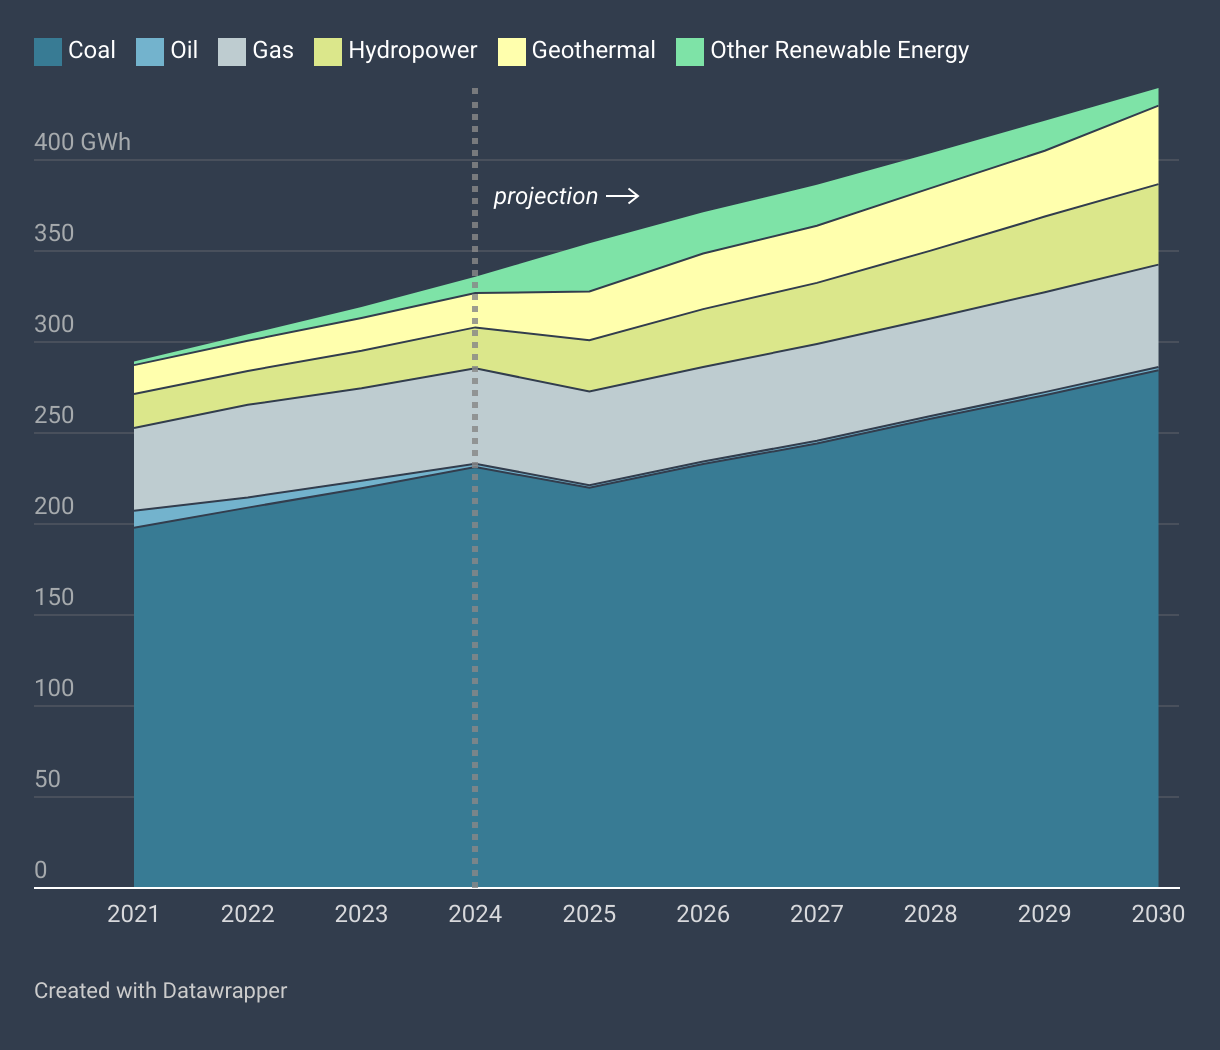Click the Geothermal legend label
This screenshot has width=1220, height=1050.
coord(593,51)
